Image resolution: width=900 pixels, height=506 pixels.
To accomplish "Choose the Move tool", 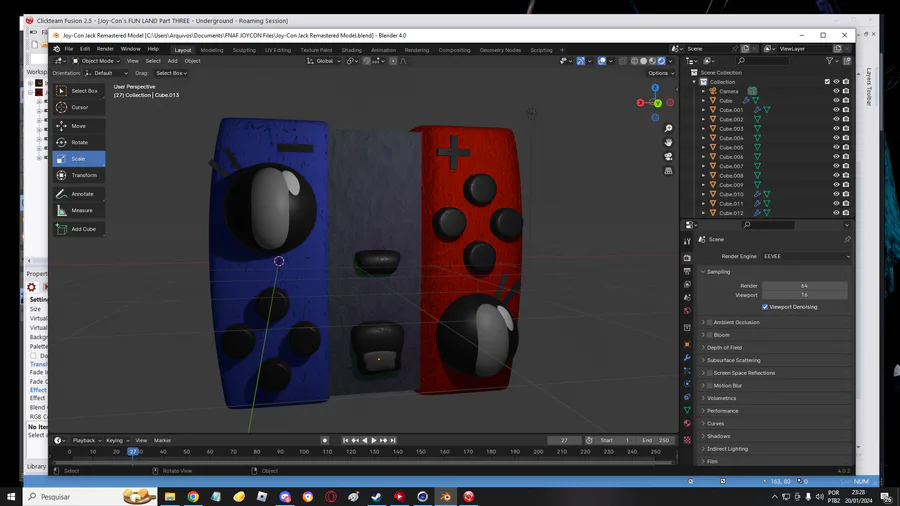I will [79, 126].
